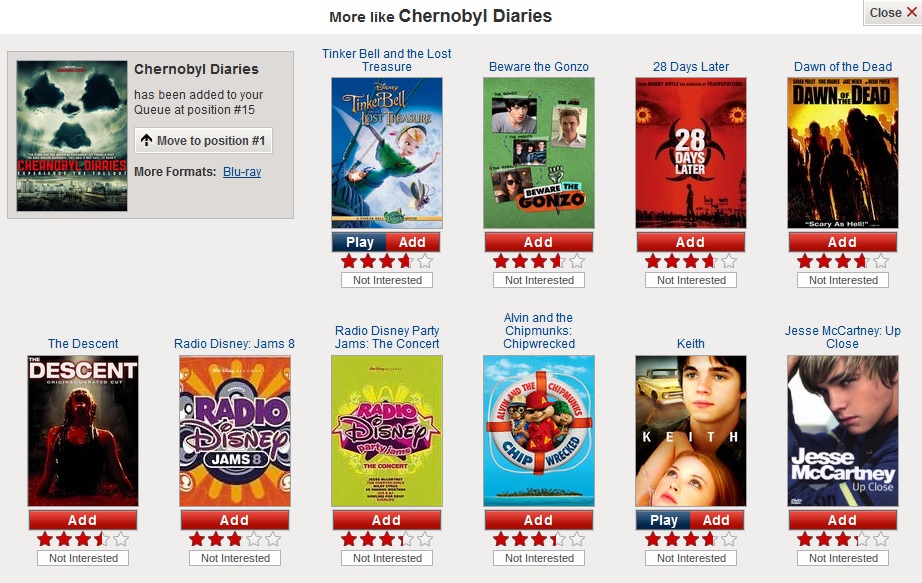
Task: Open the Beware the Gonzo title link
Action: coord(539,66)
